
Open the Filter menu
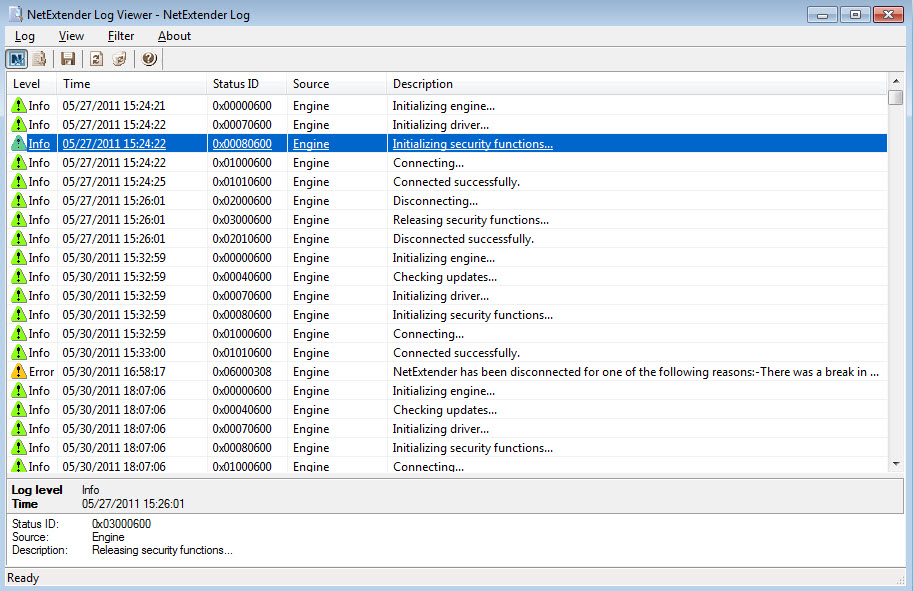click(121, 36)
